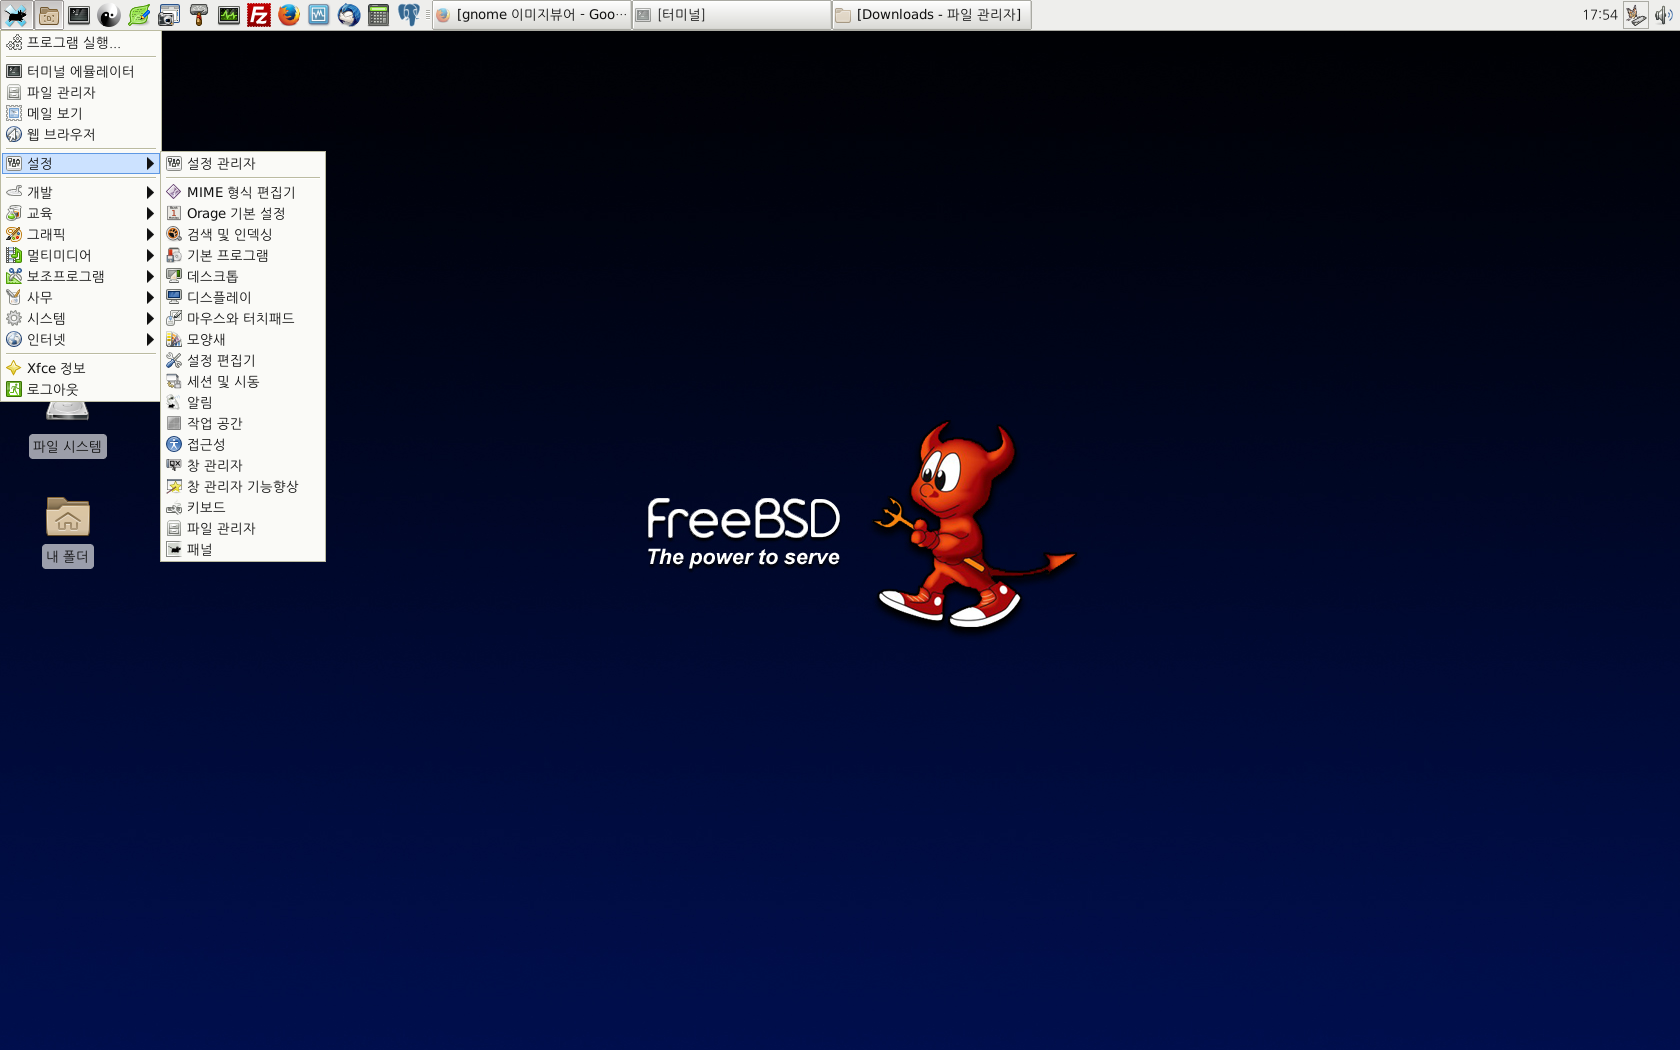The image size is (1680, 1050).
Task: Launch Firefox from the panel
Action: click(x=289, y=15)
